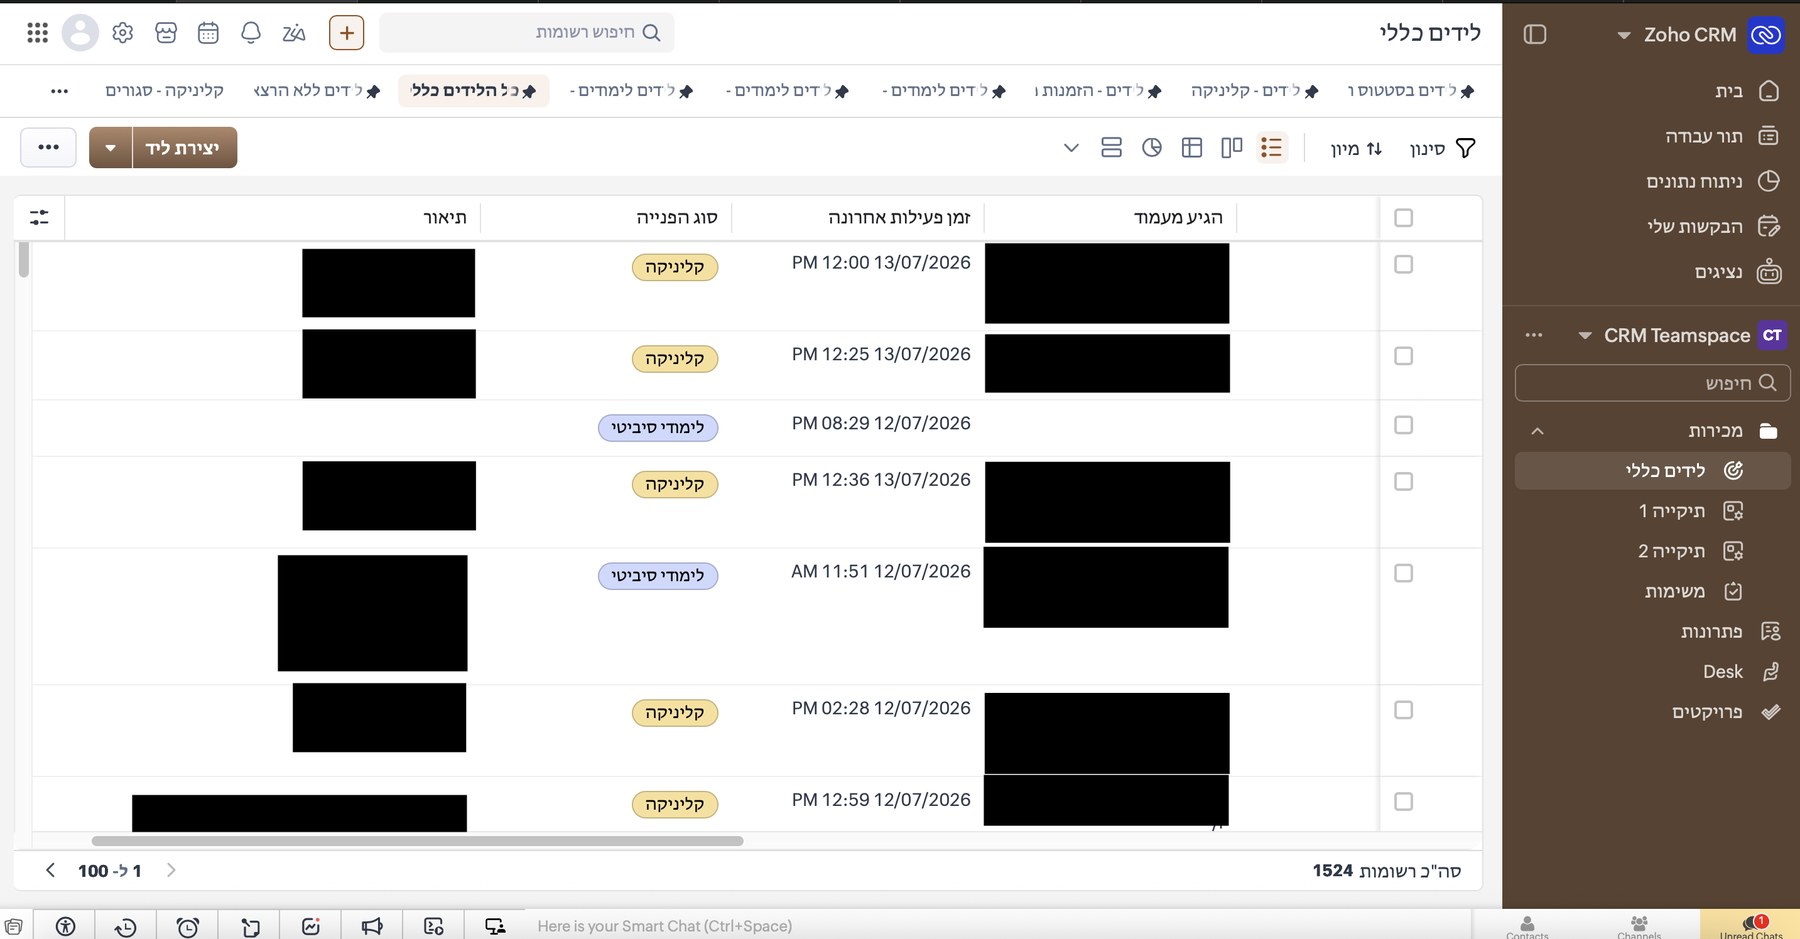Open the apps grid launcher icon
The width and height of the screenshot is (1800, 939).
pos(37,33)
